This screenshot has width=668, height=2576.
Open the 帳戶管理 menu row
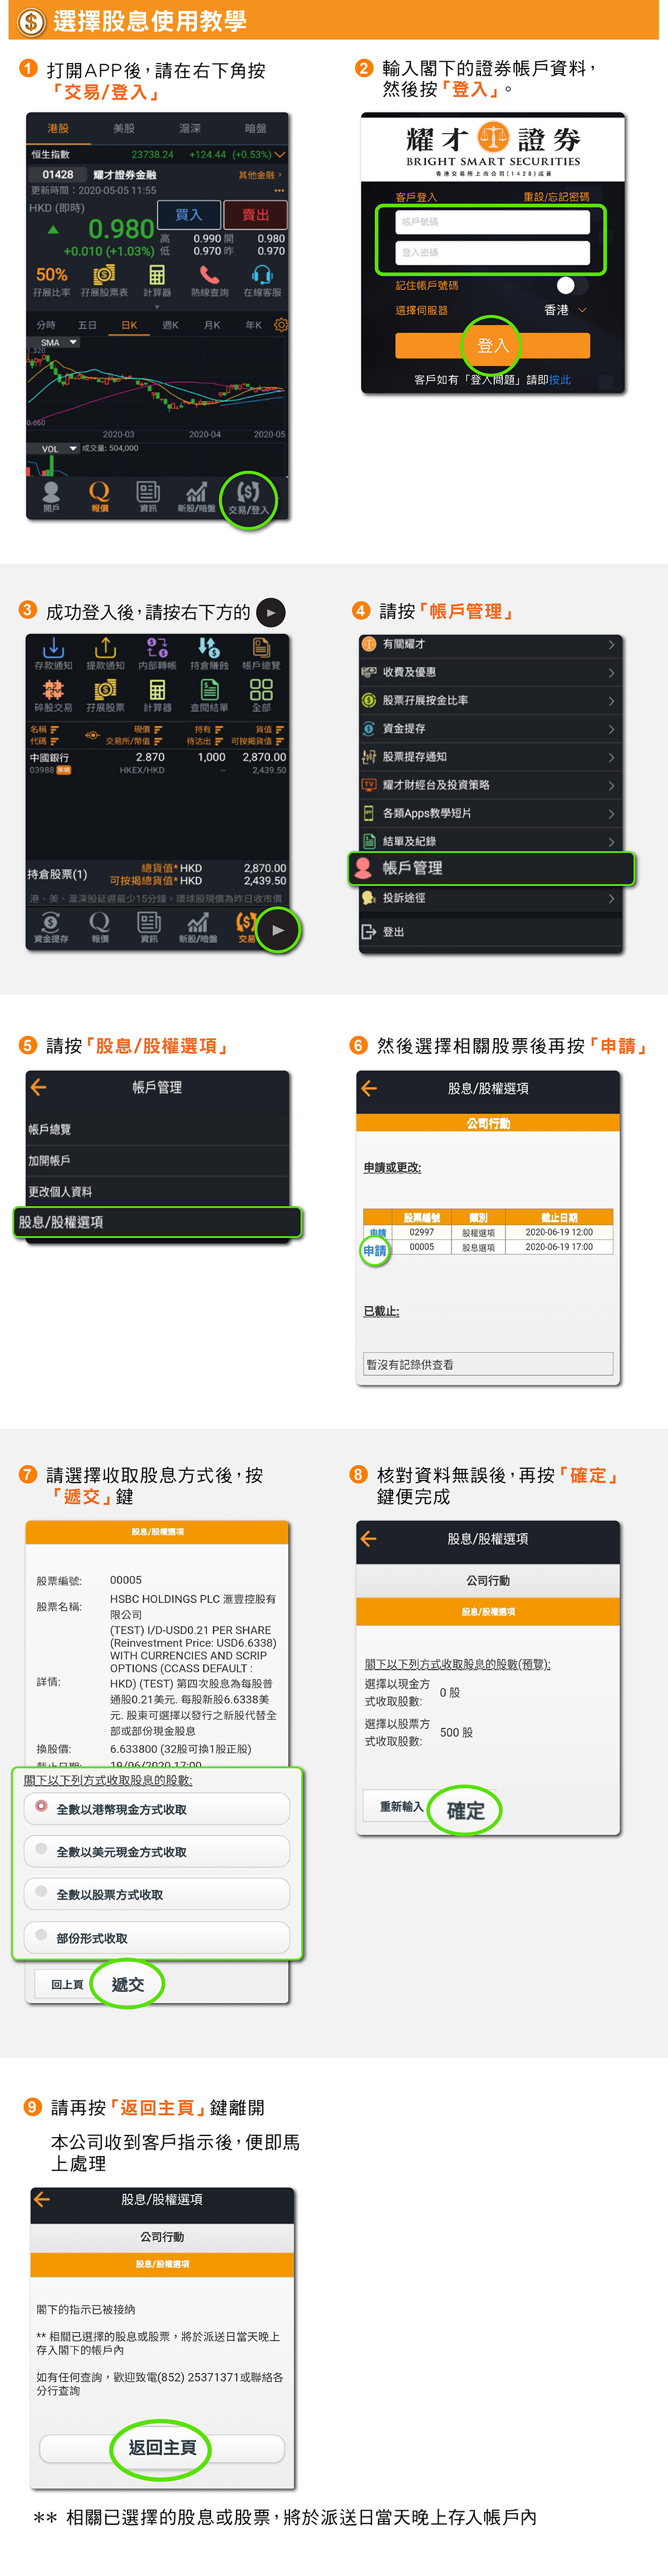point(491,868)
